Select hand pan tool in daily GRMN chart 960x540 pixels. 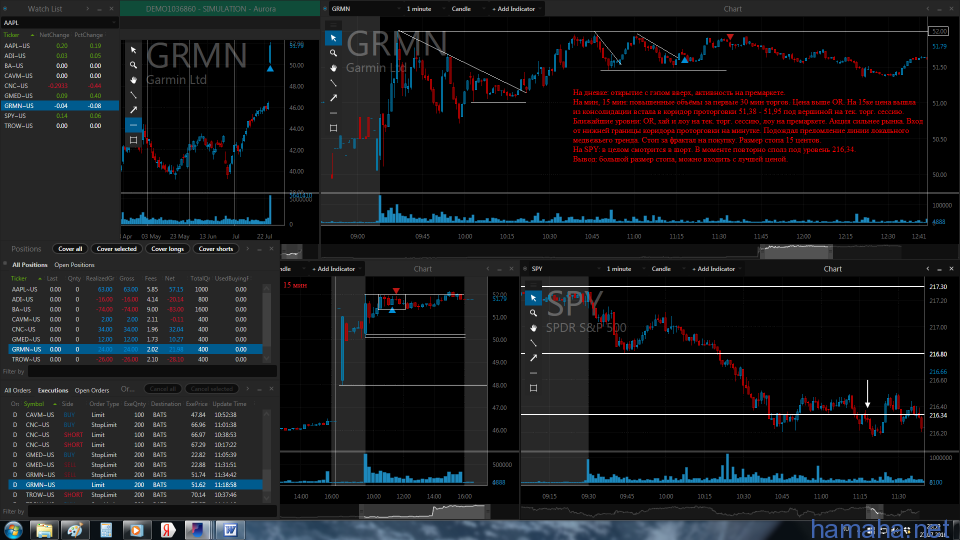[133, 80]
